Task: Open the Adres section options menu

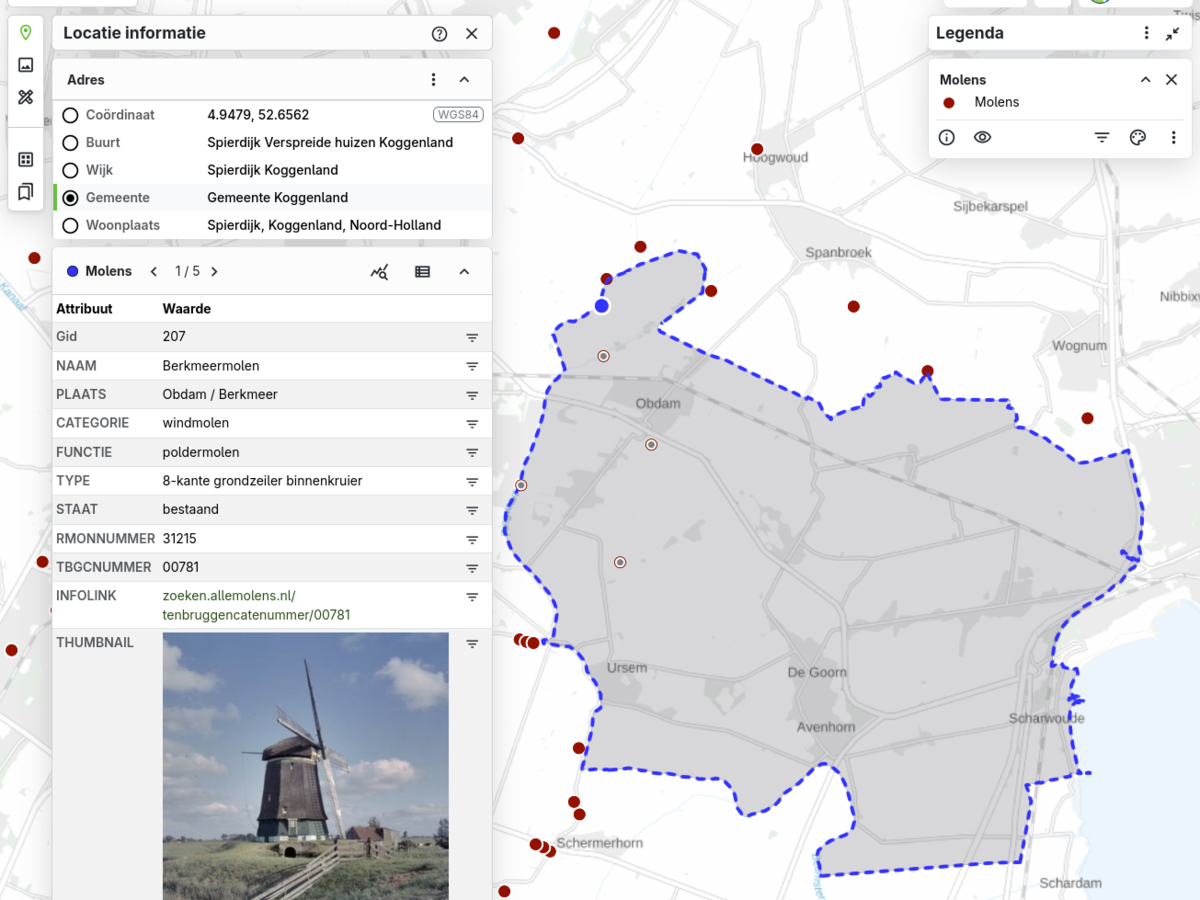Action: coord(433,80)
